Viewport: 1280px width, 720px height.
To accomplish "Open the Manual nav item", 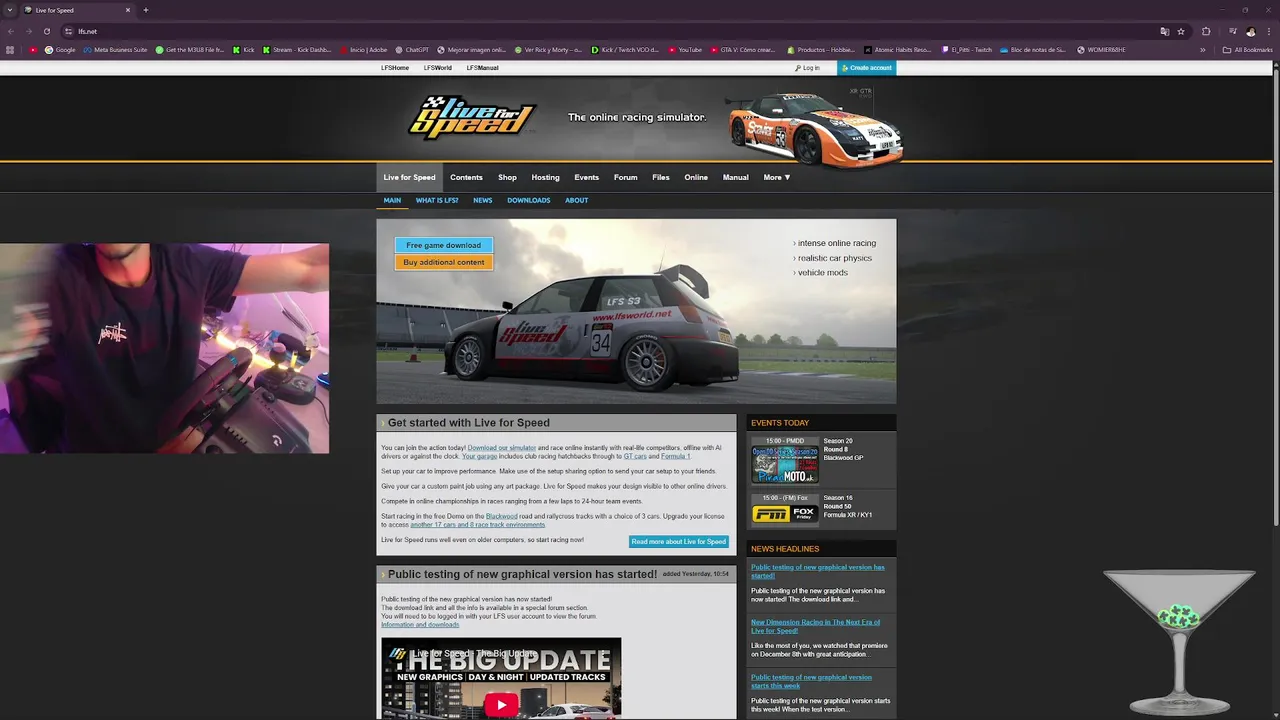I will click(735, 177).
